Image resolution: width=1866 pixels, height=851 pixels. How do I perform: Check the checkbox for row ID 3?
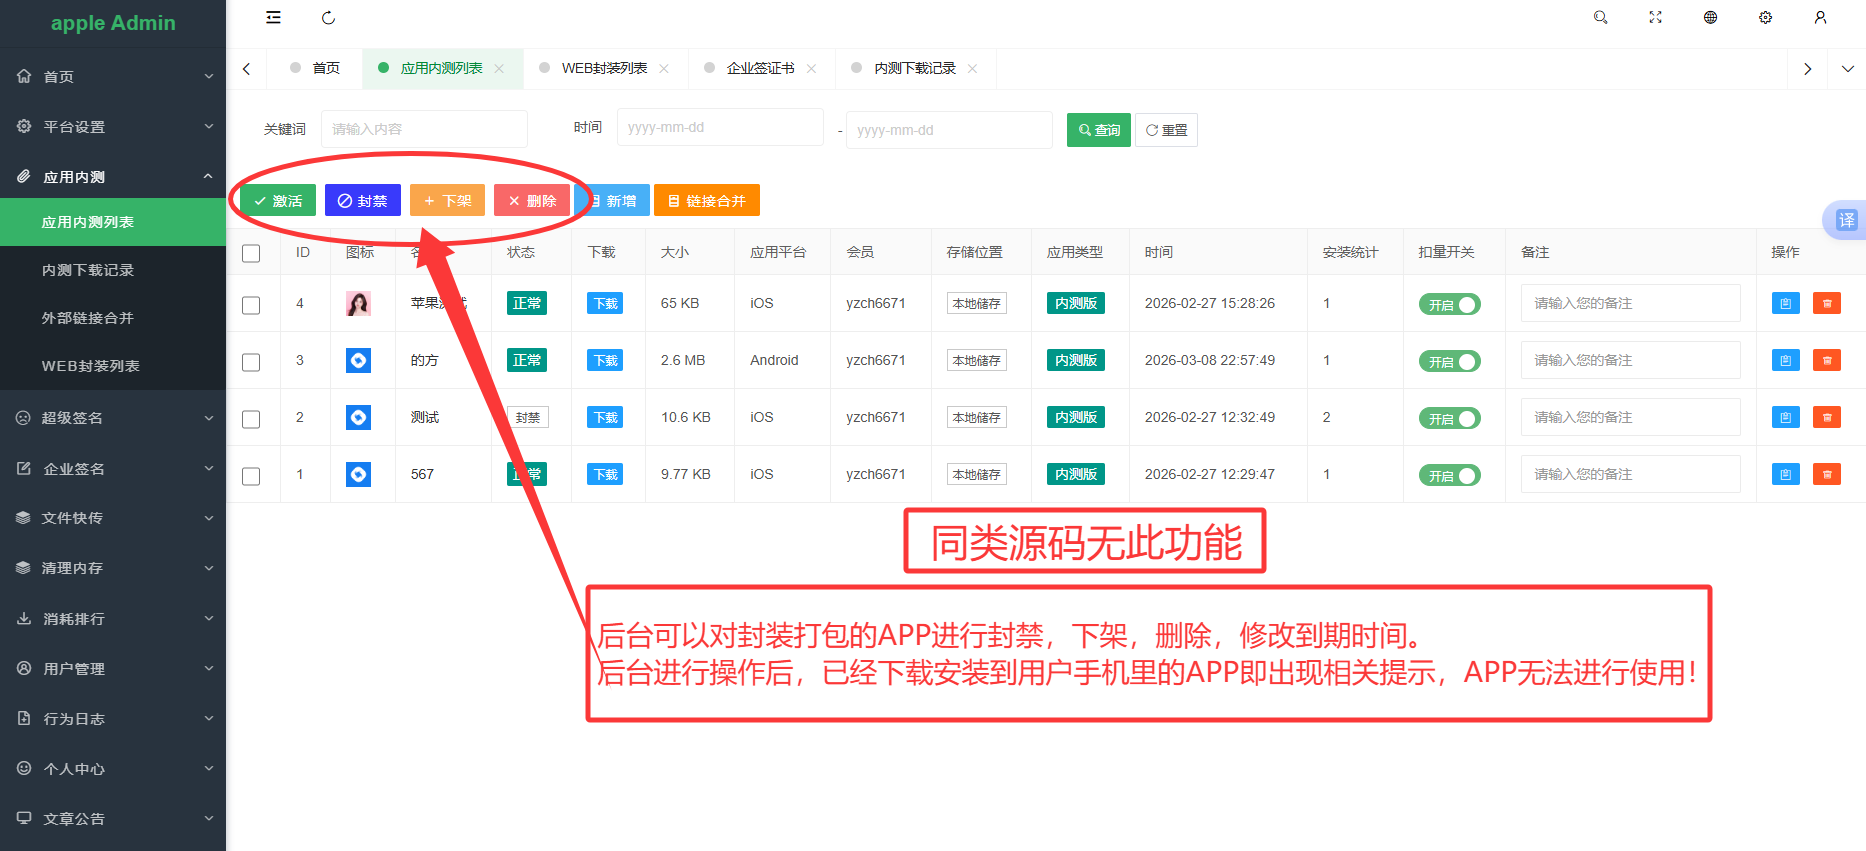[251, 362]
